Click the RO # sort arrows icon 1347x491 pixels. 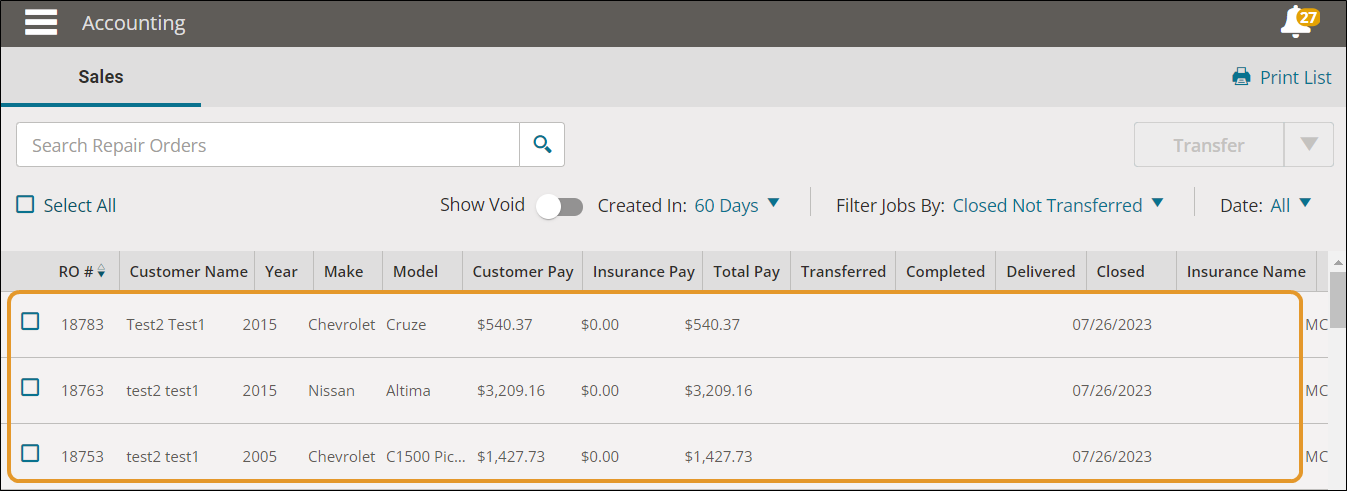[102, 272]
